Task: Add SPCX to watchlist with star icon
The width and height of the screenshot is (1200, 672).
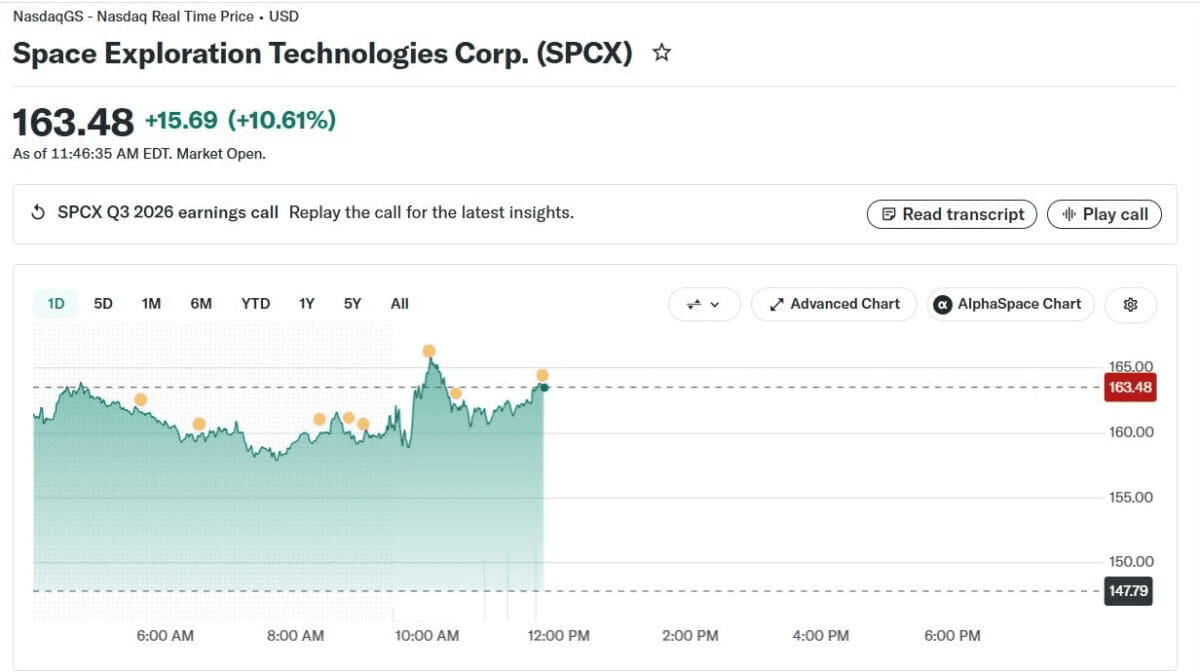Action: pos(661,53)
